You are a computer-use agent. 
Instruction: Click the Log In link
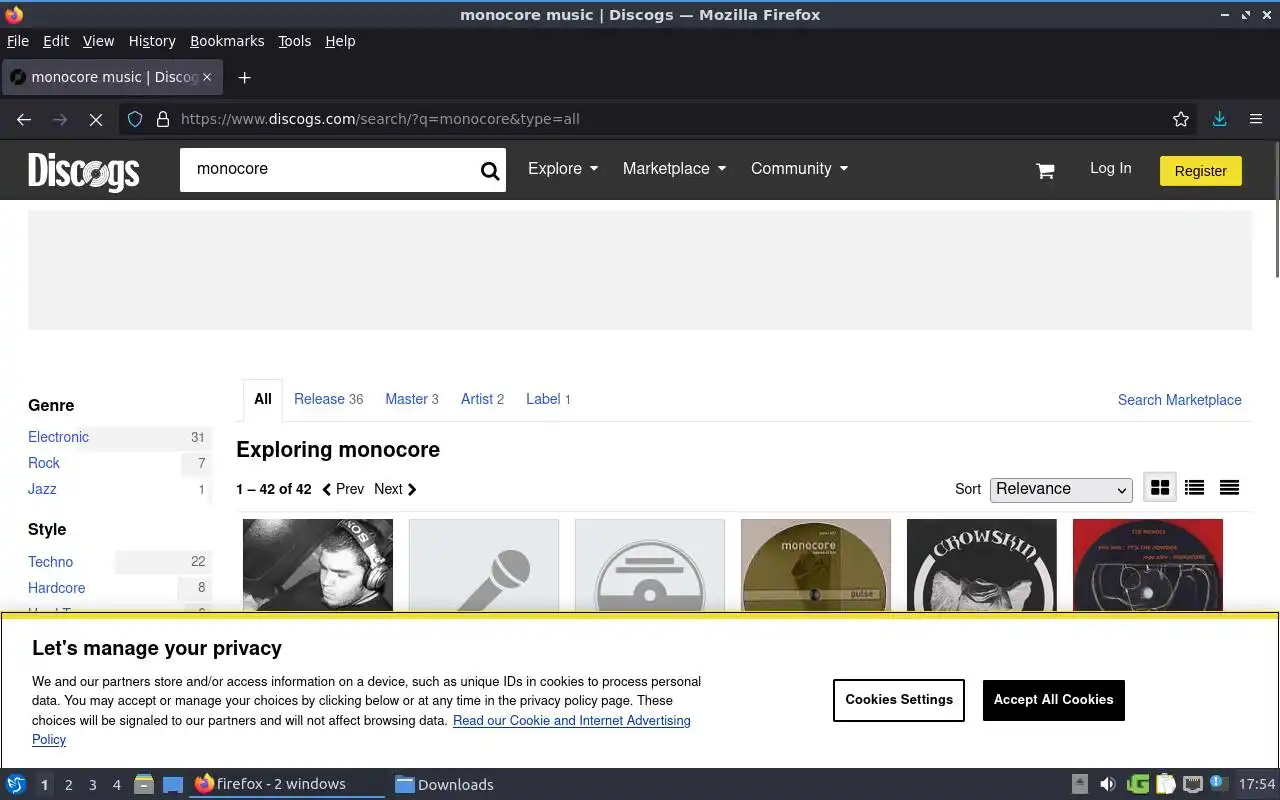pyautogui.click(x=1111, y=168)
